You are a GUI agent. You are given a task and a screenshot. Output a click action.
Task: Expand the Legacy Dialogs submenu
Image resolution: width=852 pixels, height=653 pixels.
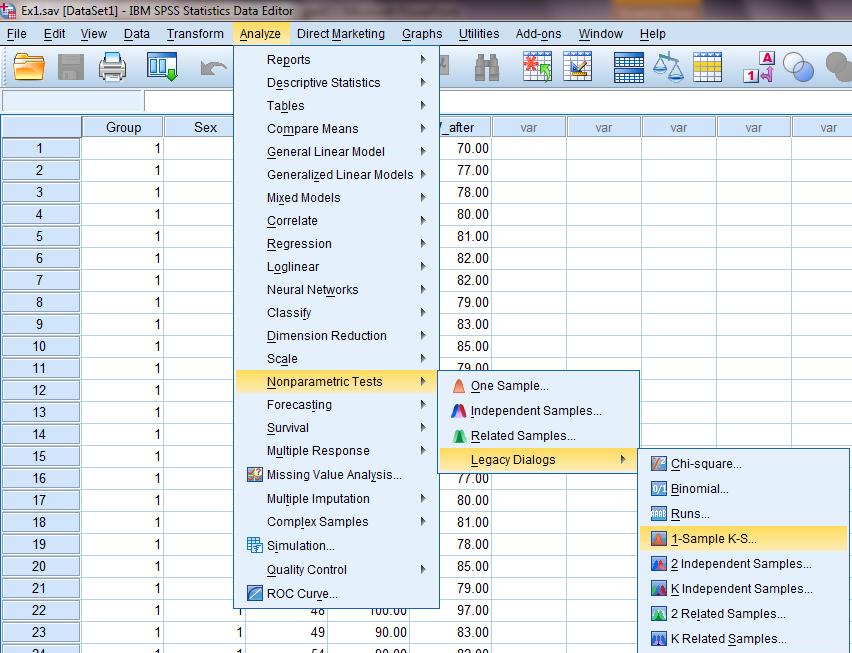[x=538, y=460]
